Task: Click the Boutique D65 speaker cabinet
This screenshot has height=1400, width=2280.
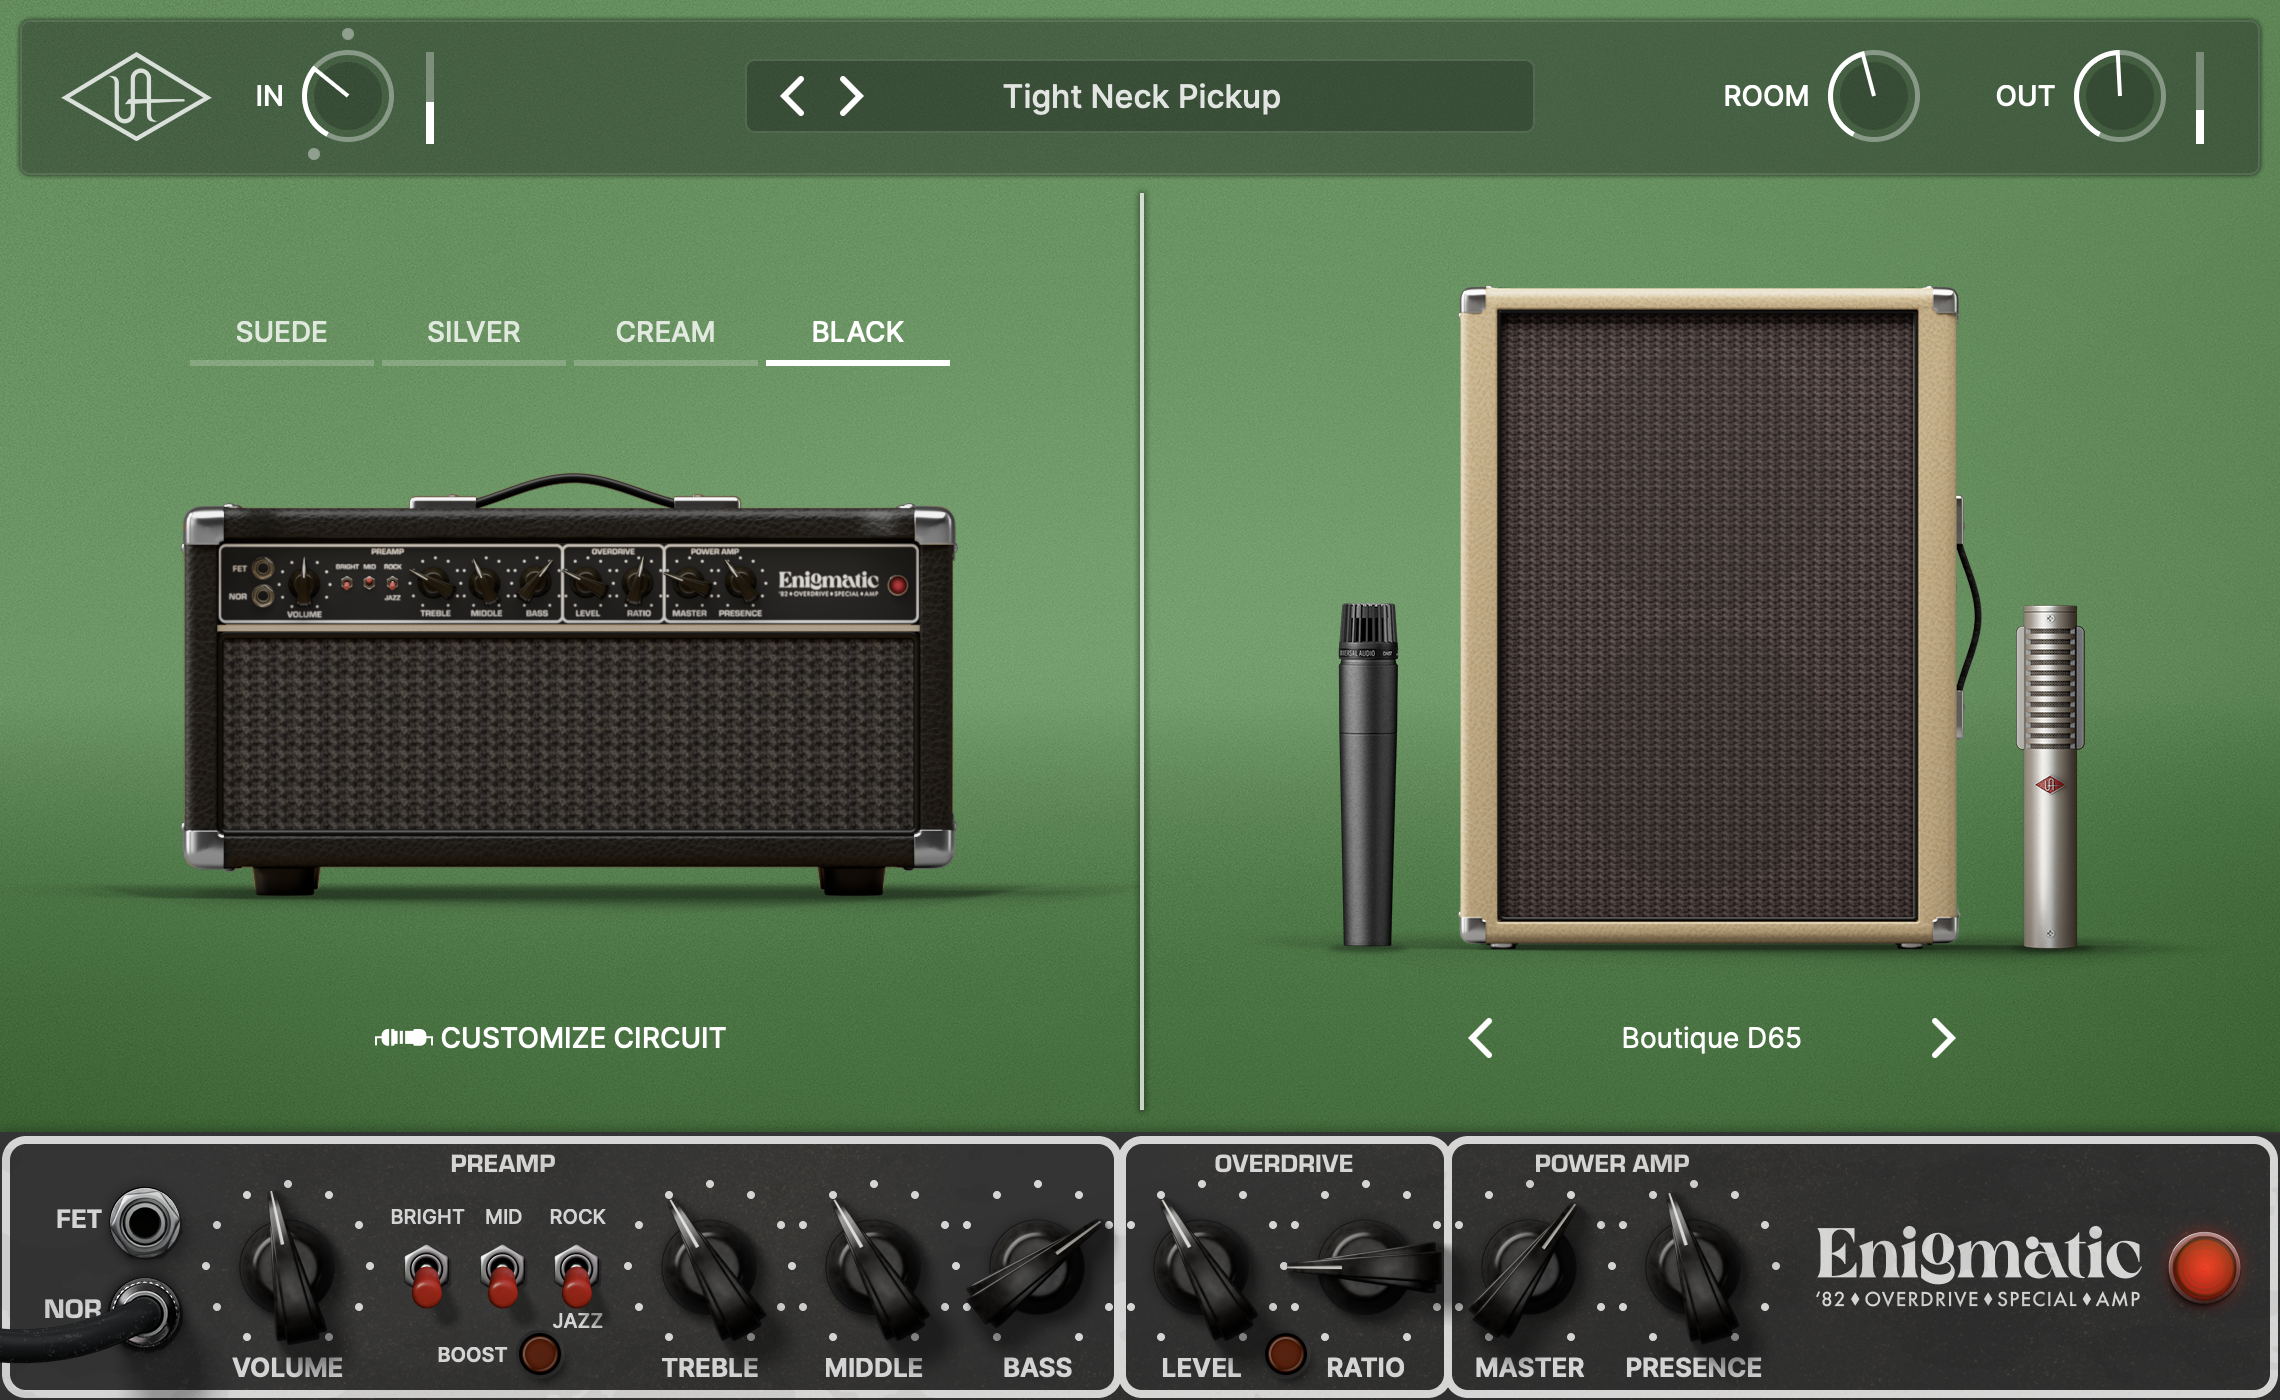Action: coord(1708,616)
